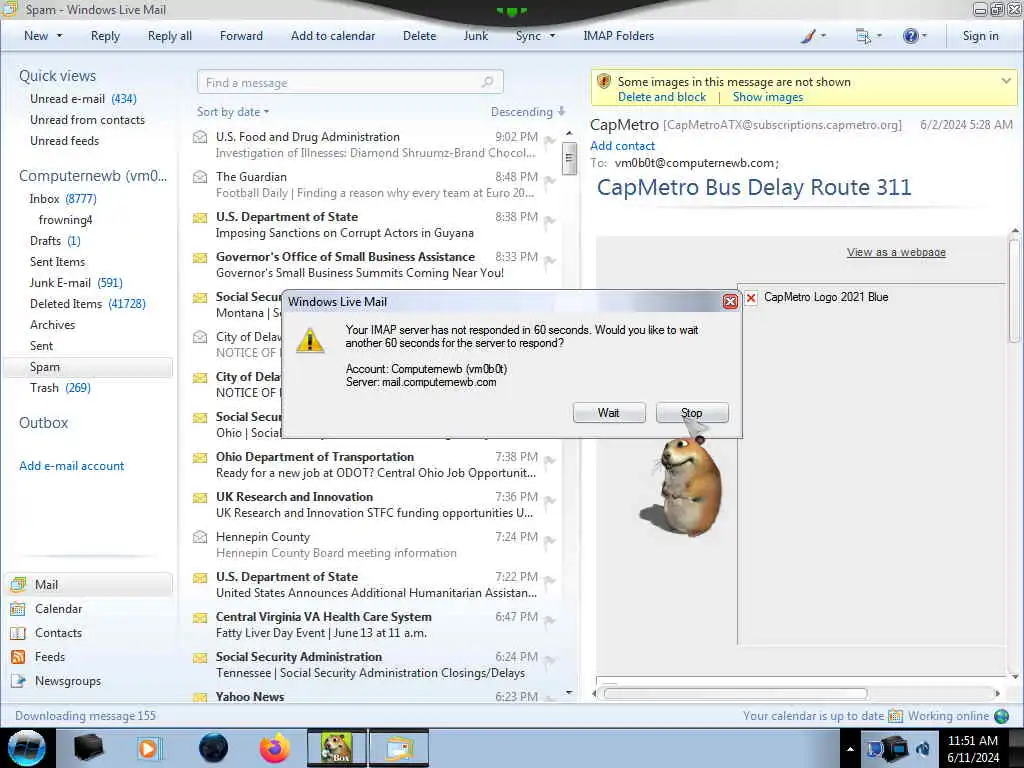
Task: Open U.S. Food and Drug Administration message
Action: coord(376,144)
